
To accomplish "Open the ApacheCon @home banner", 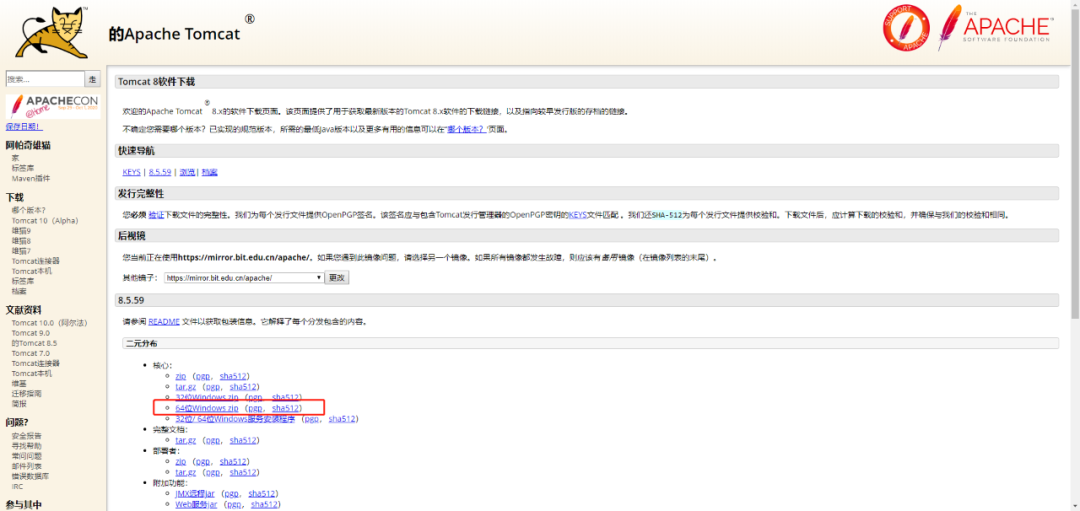I will pos(53,106).
